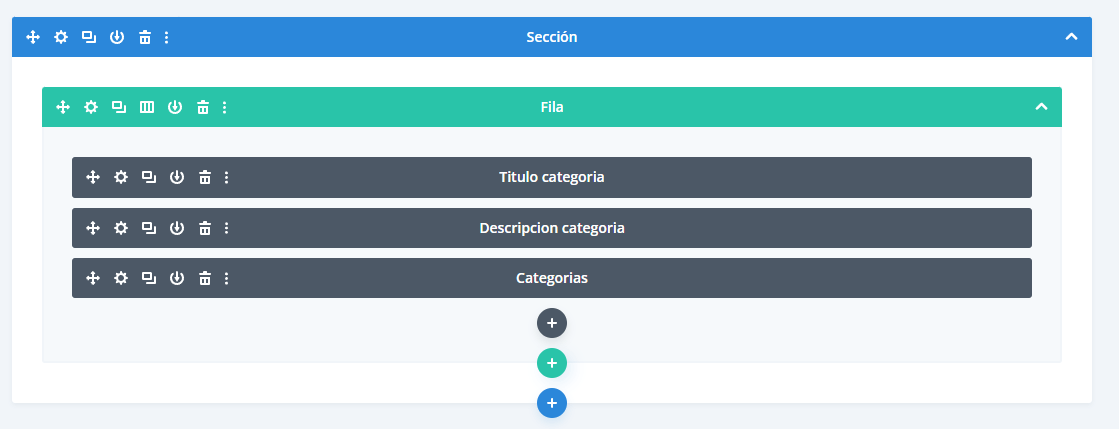Duplicate the Fila row
Screen dimensions: 1119x429
tap(118, 107)
